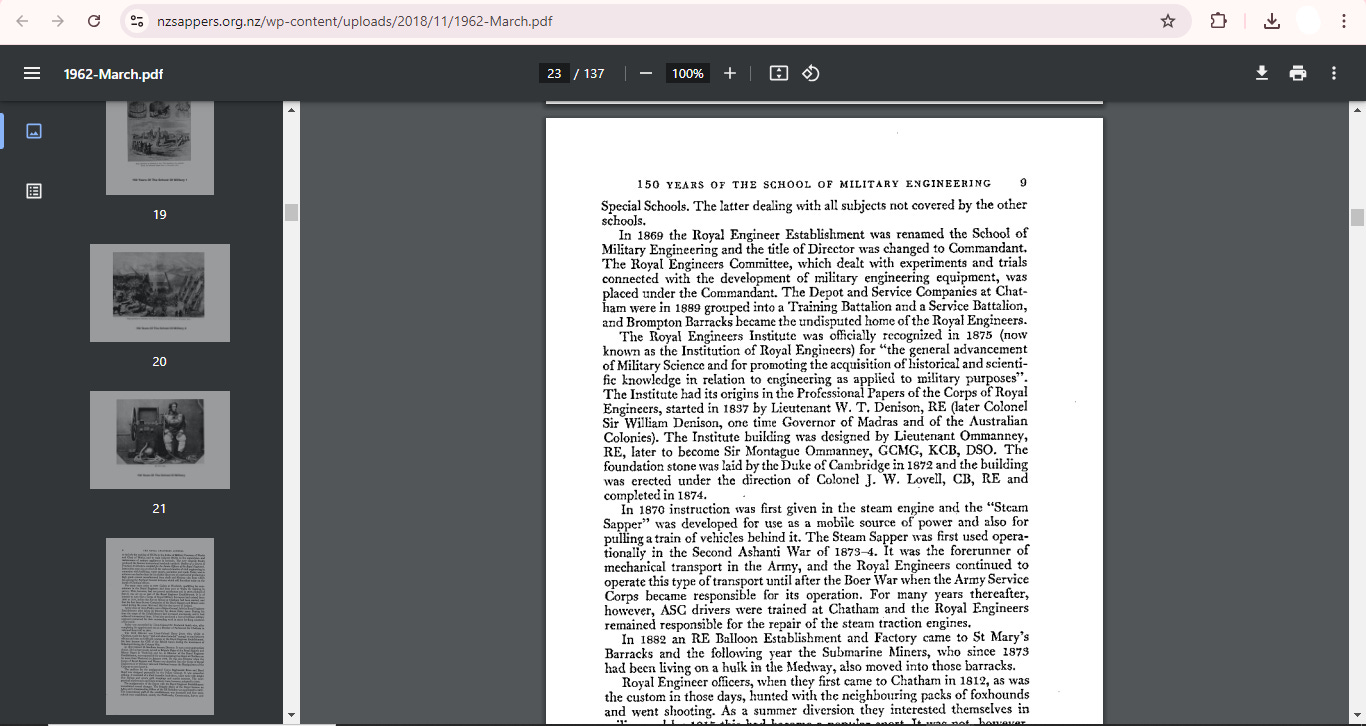Viewport: 1366px width, 726px height.
Task: Click the total pages text '137'
Action: 594,73
